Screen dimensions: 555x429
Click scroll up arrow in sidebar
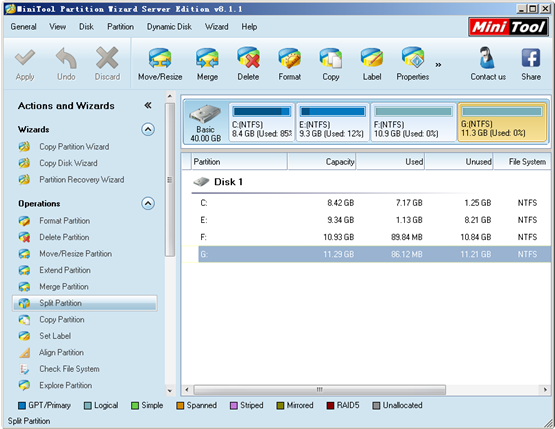point(170,96)
